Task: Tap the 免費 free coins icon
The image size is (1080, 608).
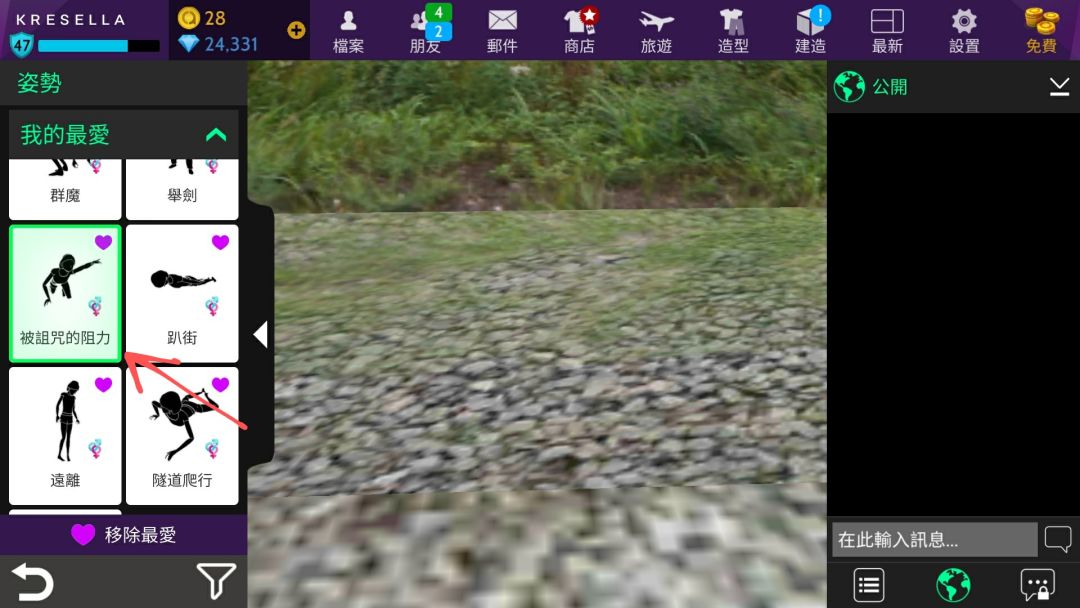Action: 1041,31
